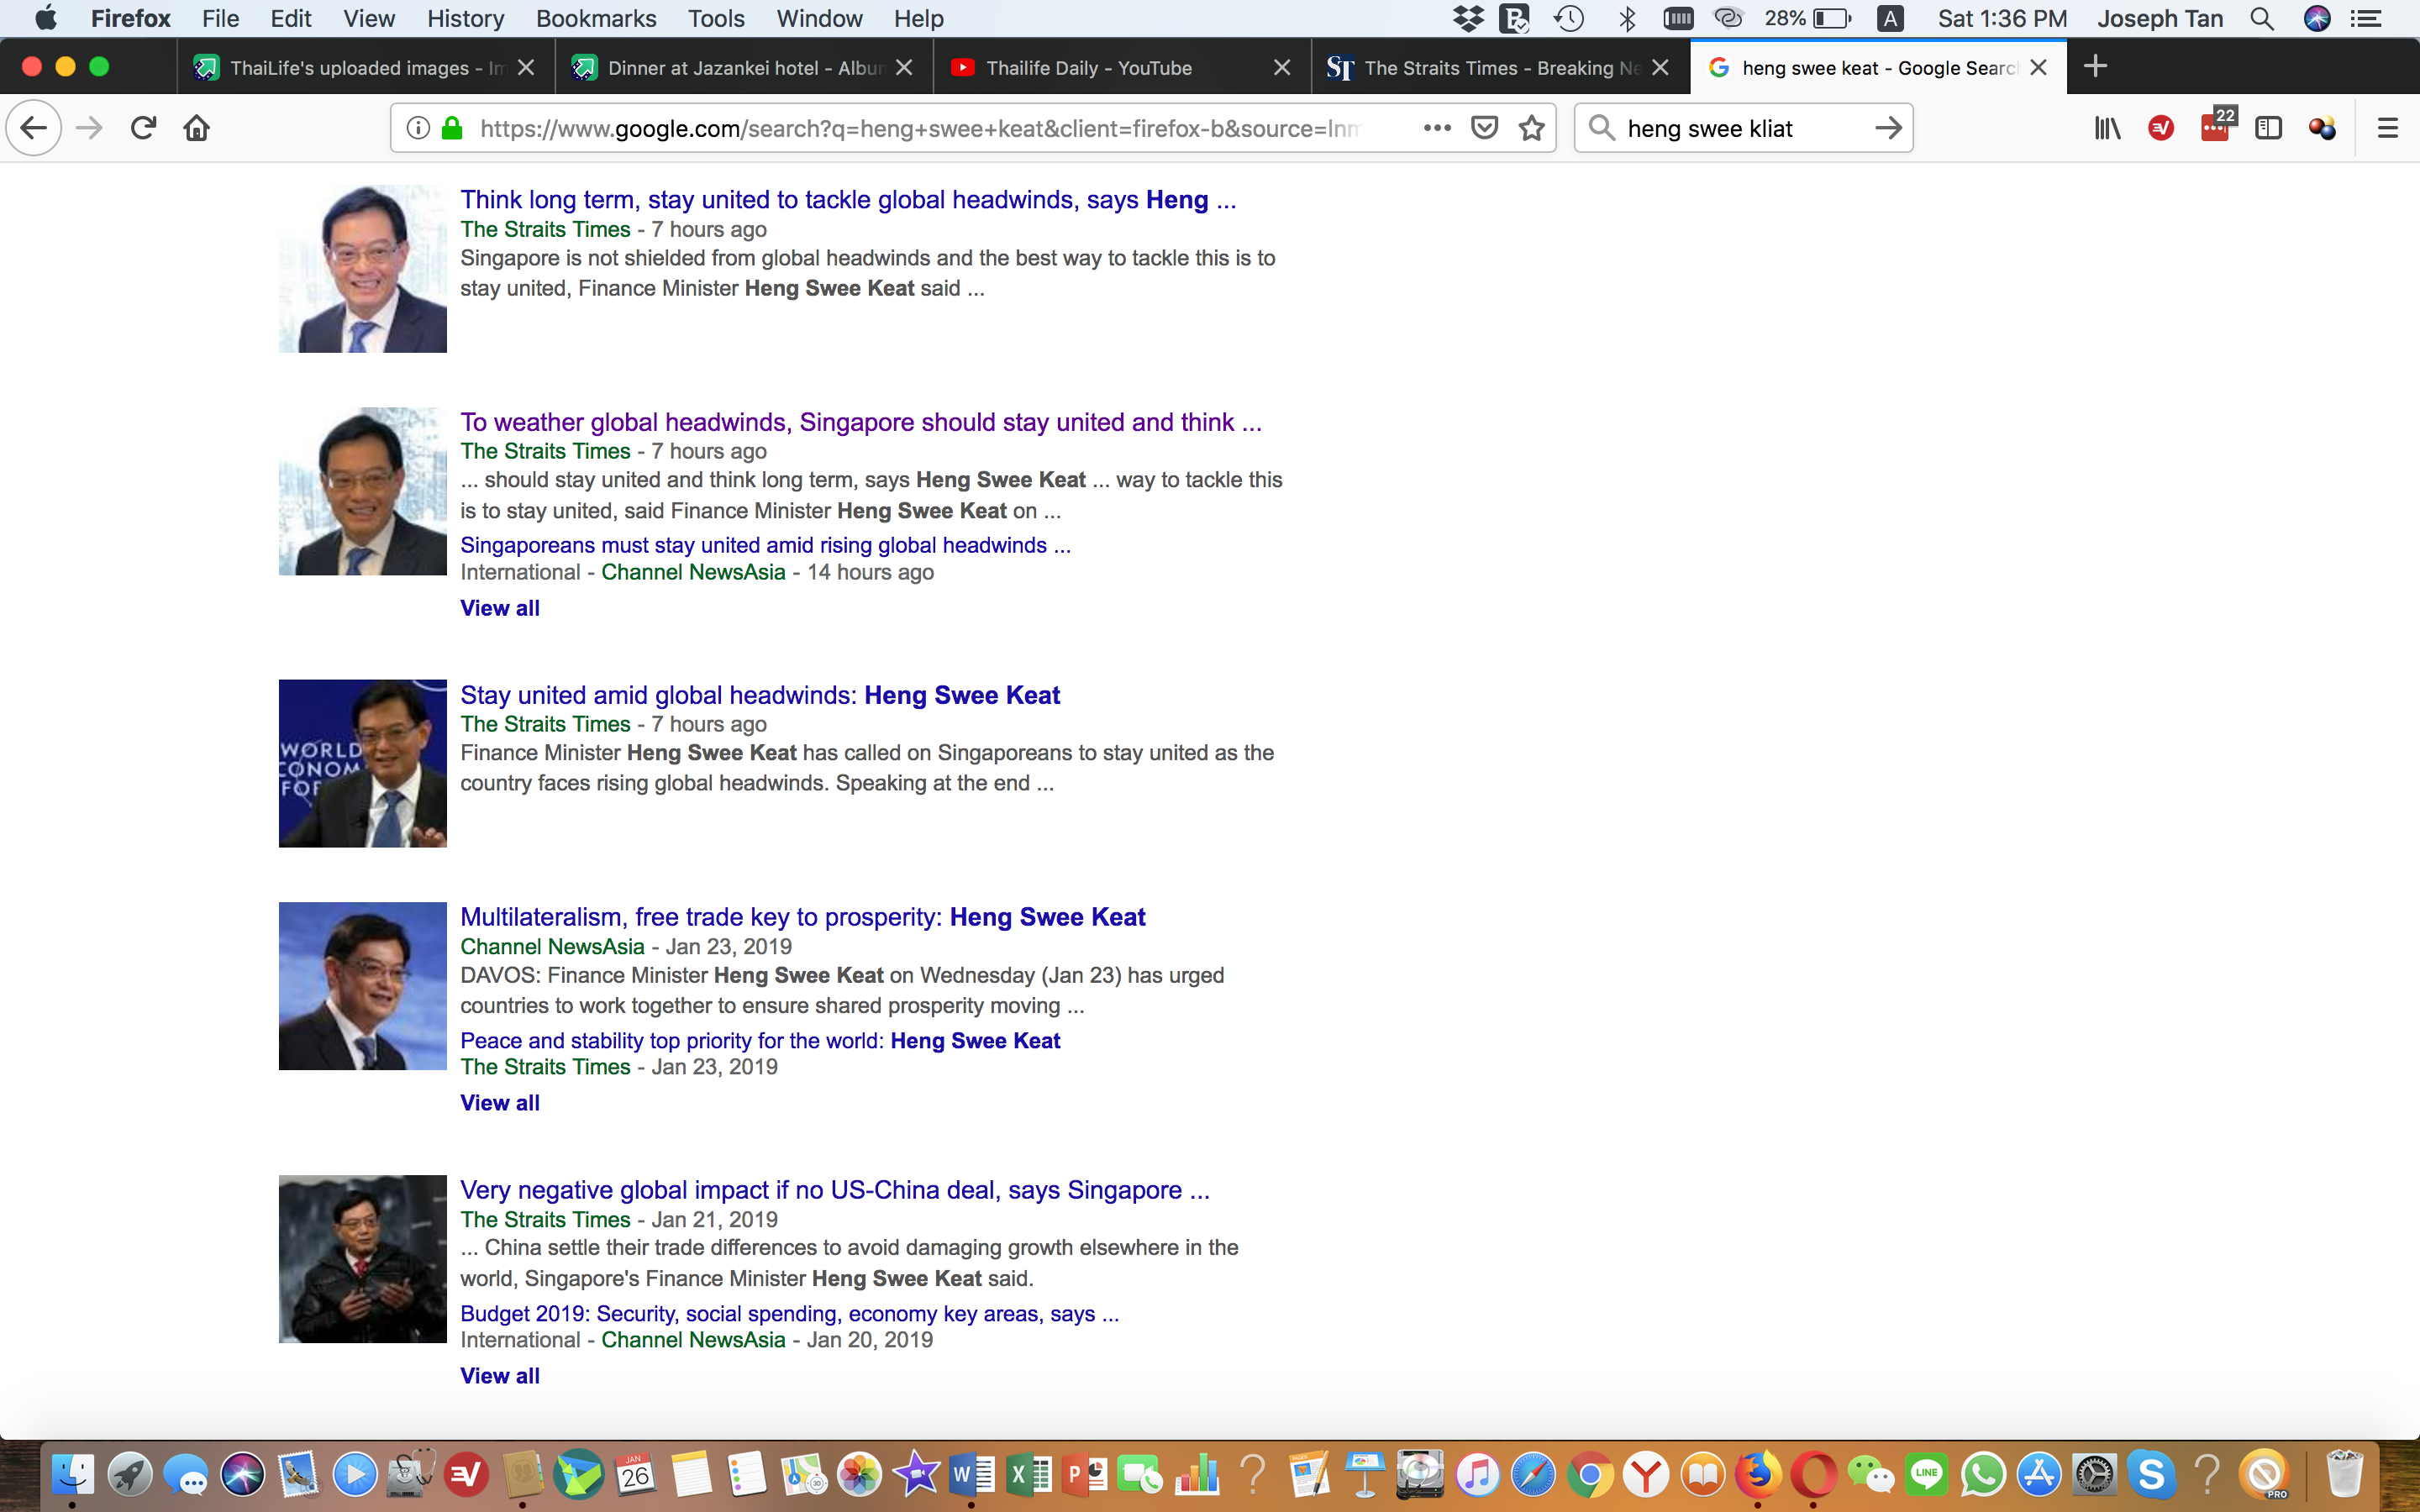This screenshot has width=2420, height=1512.
Task: Click View all under Peace and stability link
Action: 500,1103
